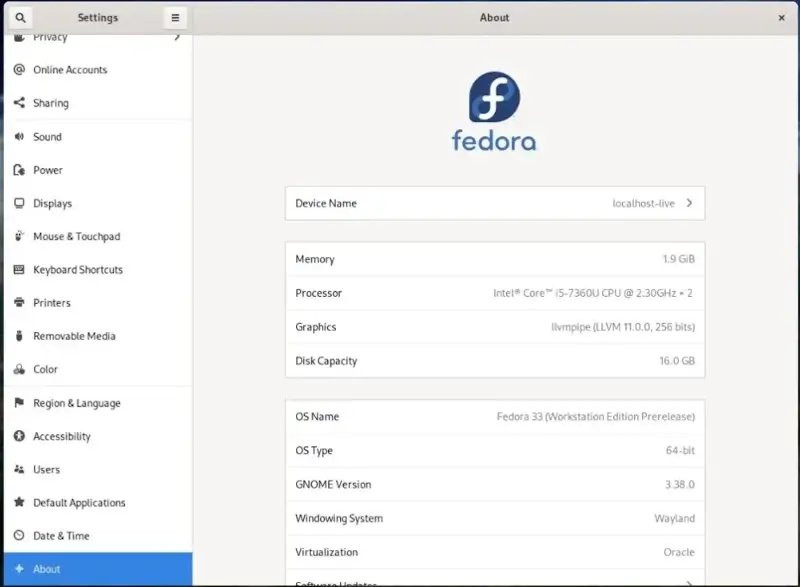Click the Online Accounts @ icon
Viewport: 800px width, 587px height.
(x=19, y=69)
